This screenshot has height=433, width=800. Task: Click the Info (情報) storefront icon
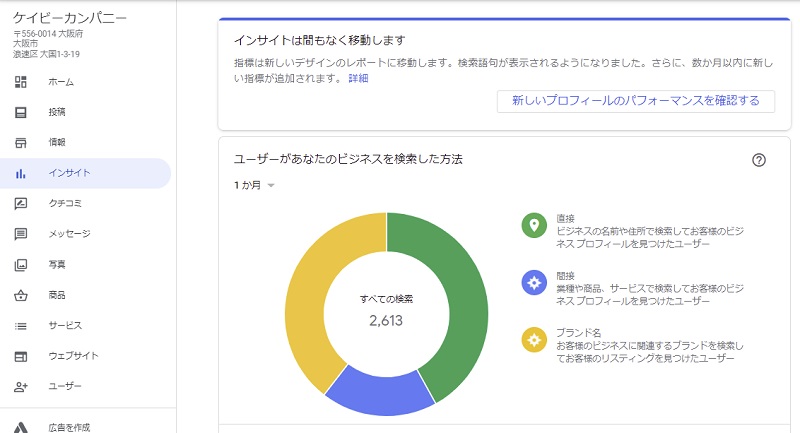click(x=20, y=143)
